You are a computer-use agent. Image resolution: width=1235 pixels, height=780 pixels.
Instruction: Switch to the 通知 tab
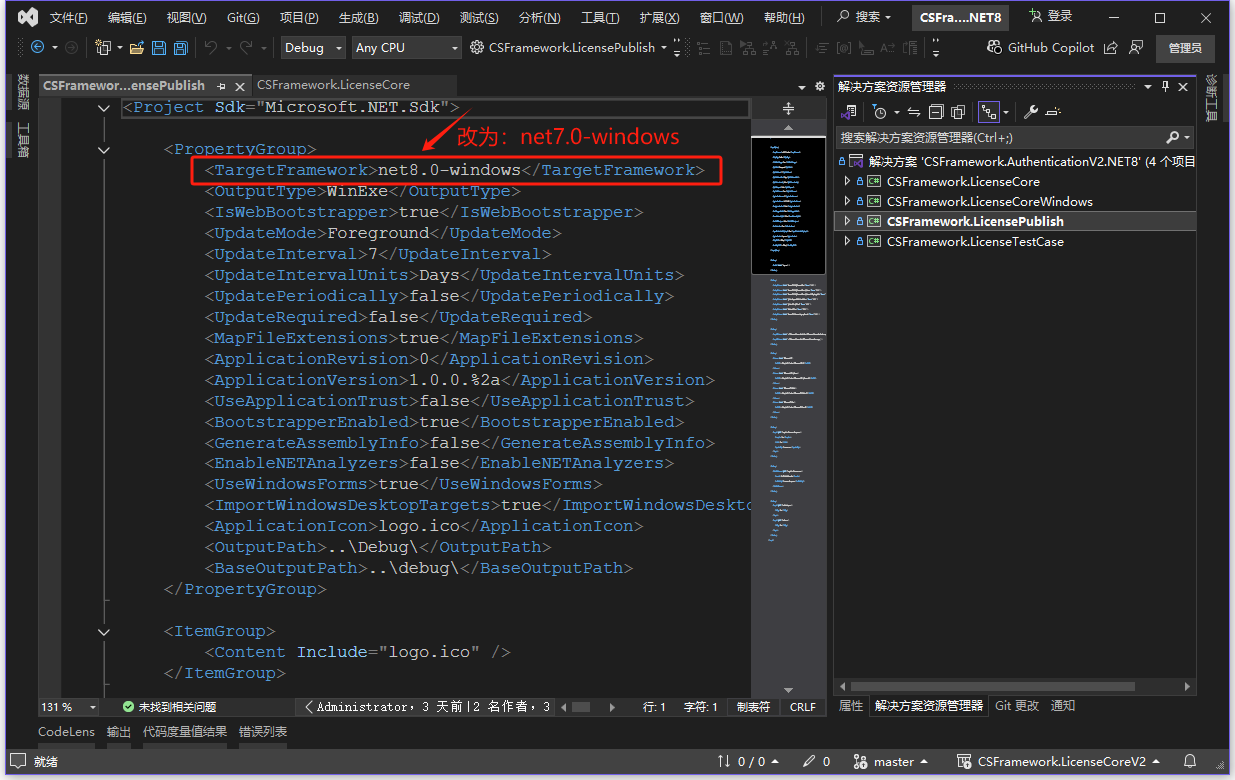point(1063,705)
